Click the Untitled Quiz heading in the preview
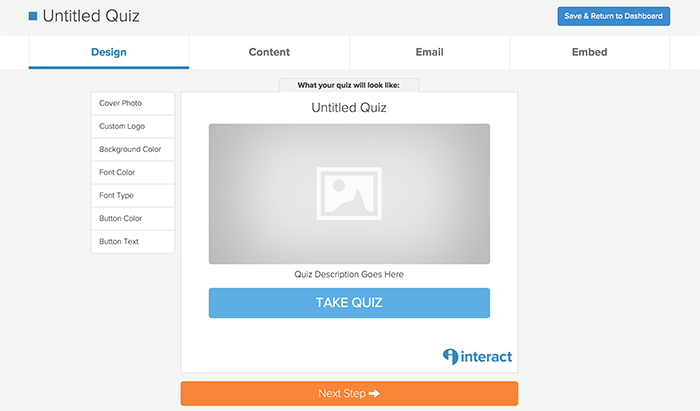 coord(349,108)
